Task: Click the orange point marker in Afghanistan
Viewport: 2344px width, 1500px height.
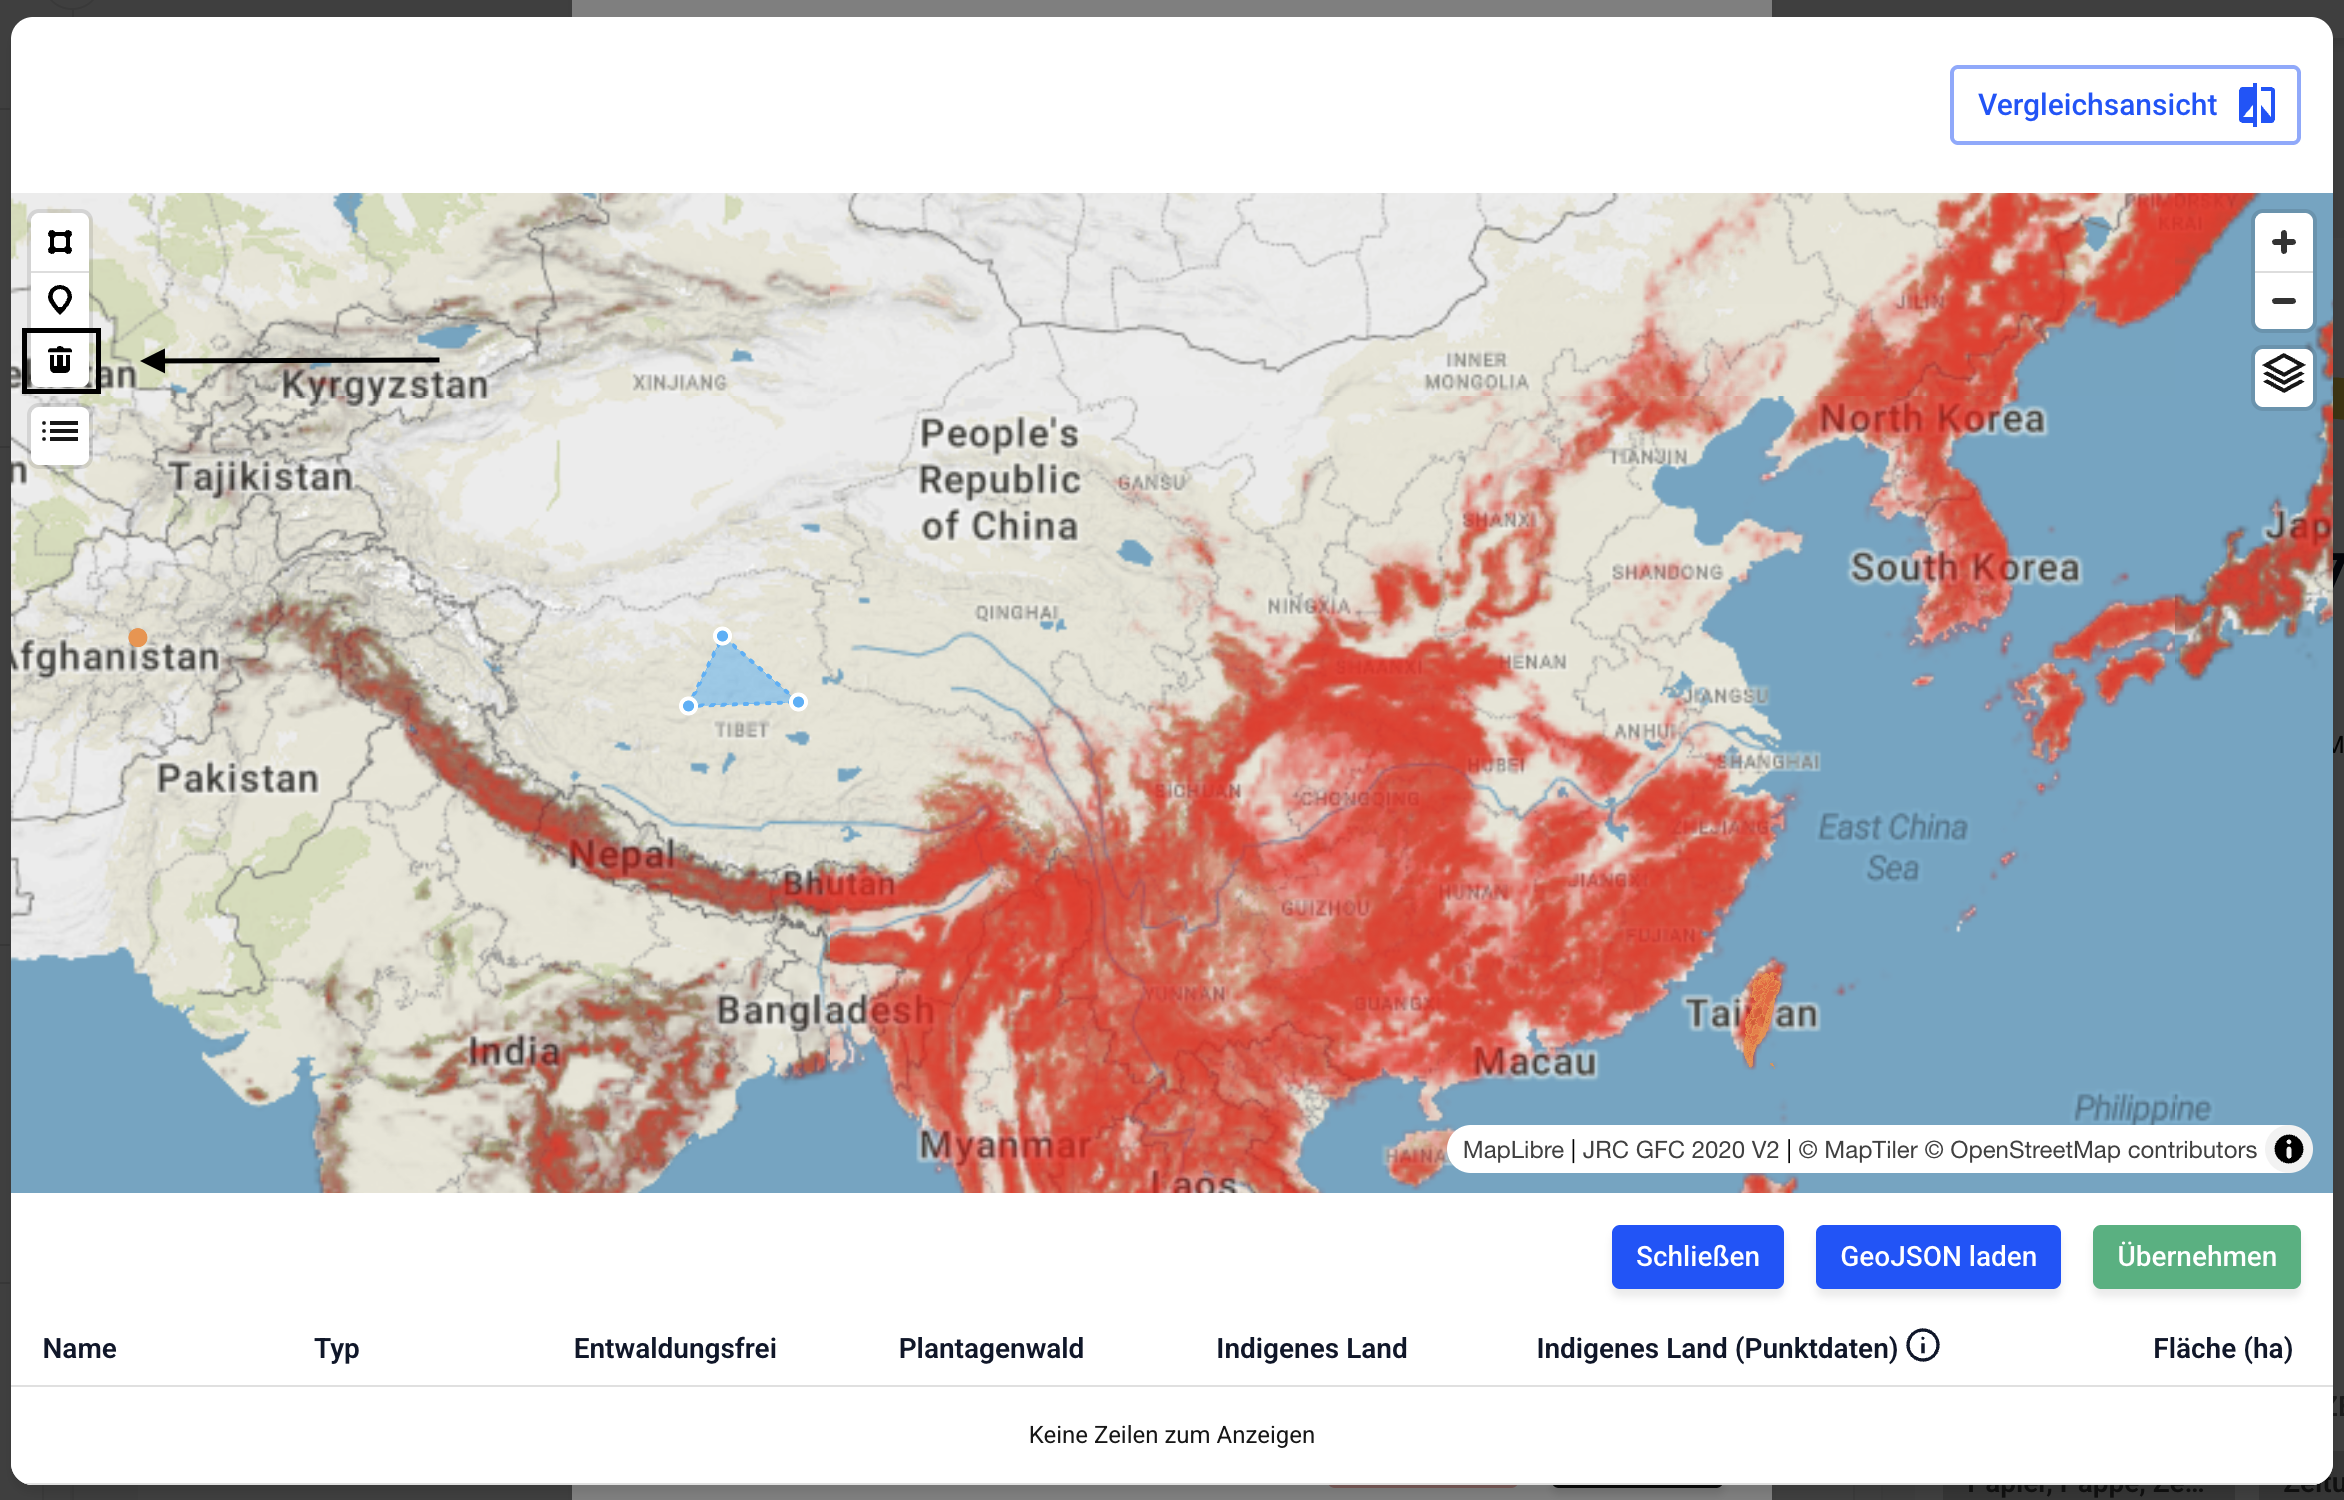Action: pos(138,637)
